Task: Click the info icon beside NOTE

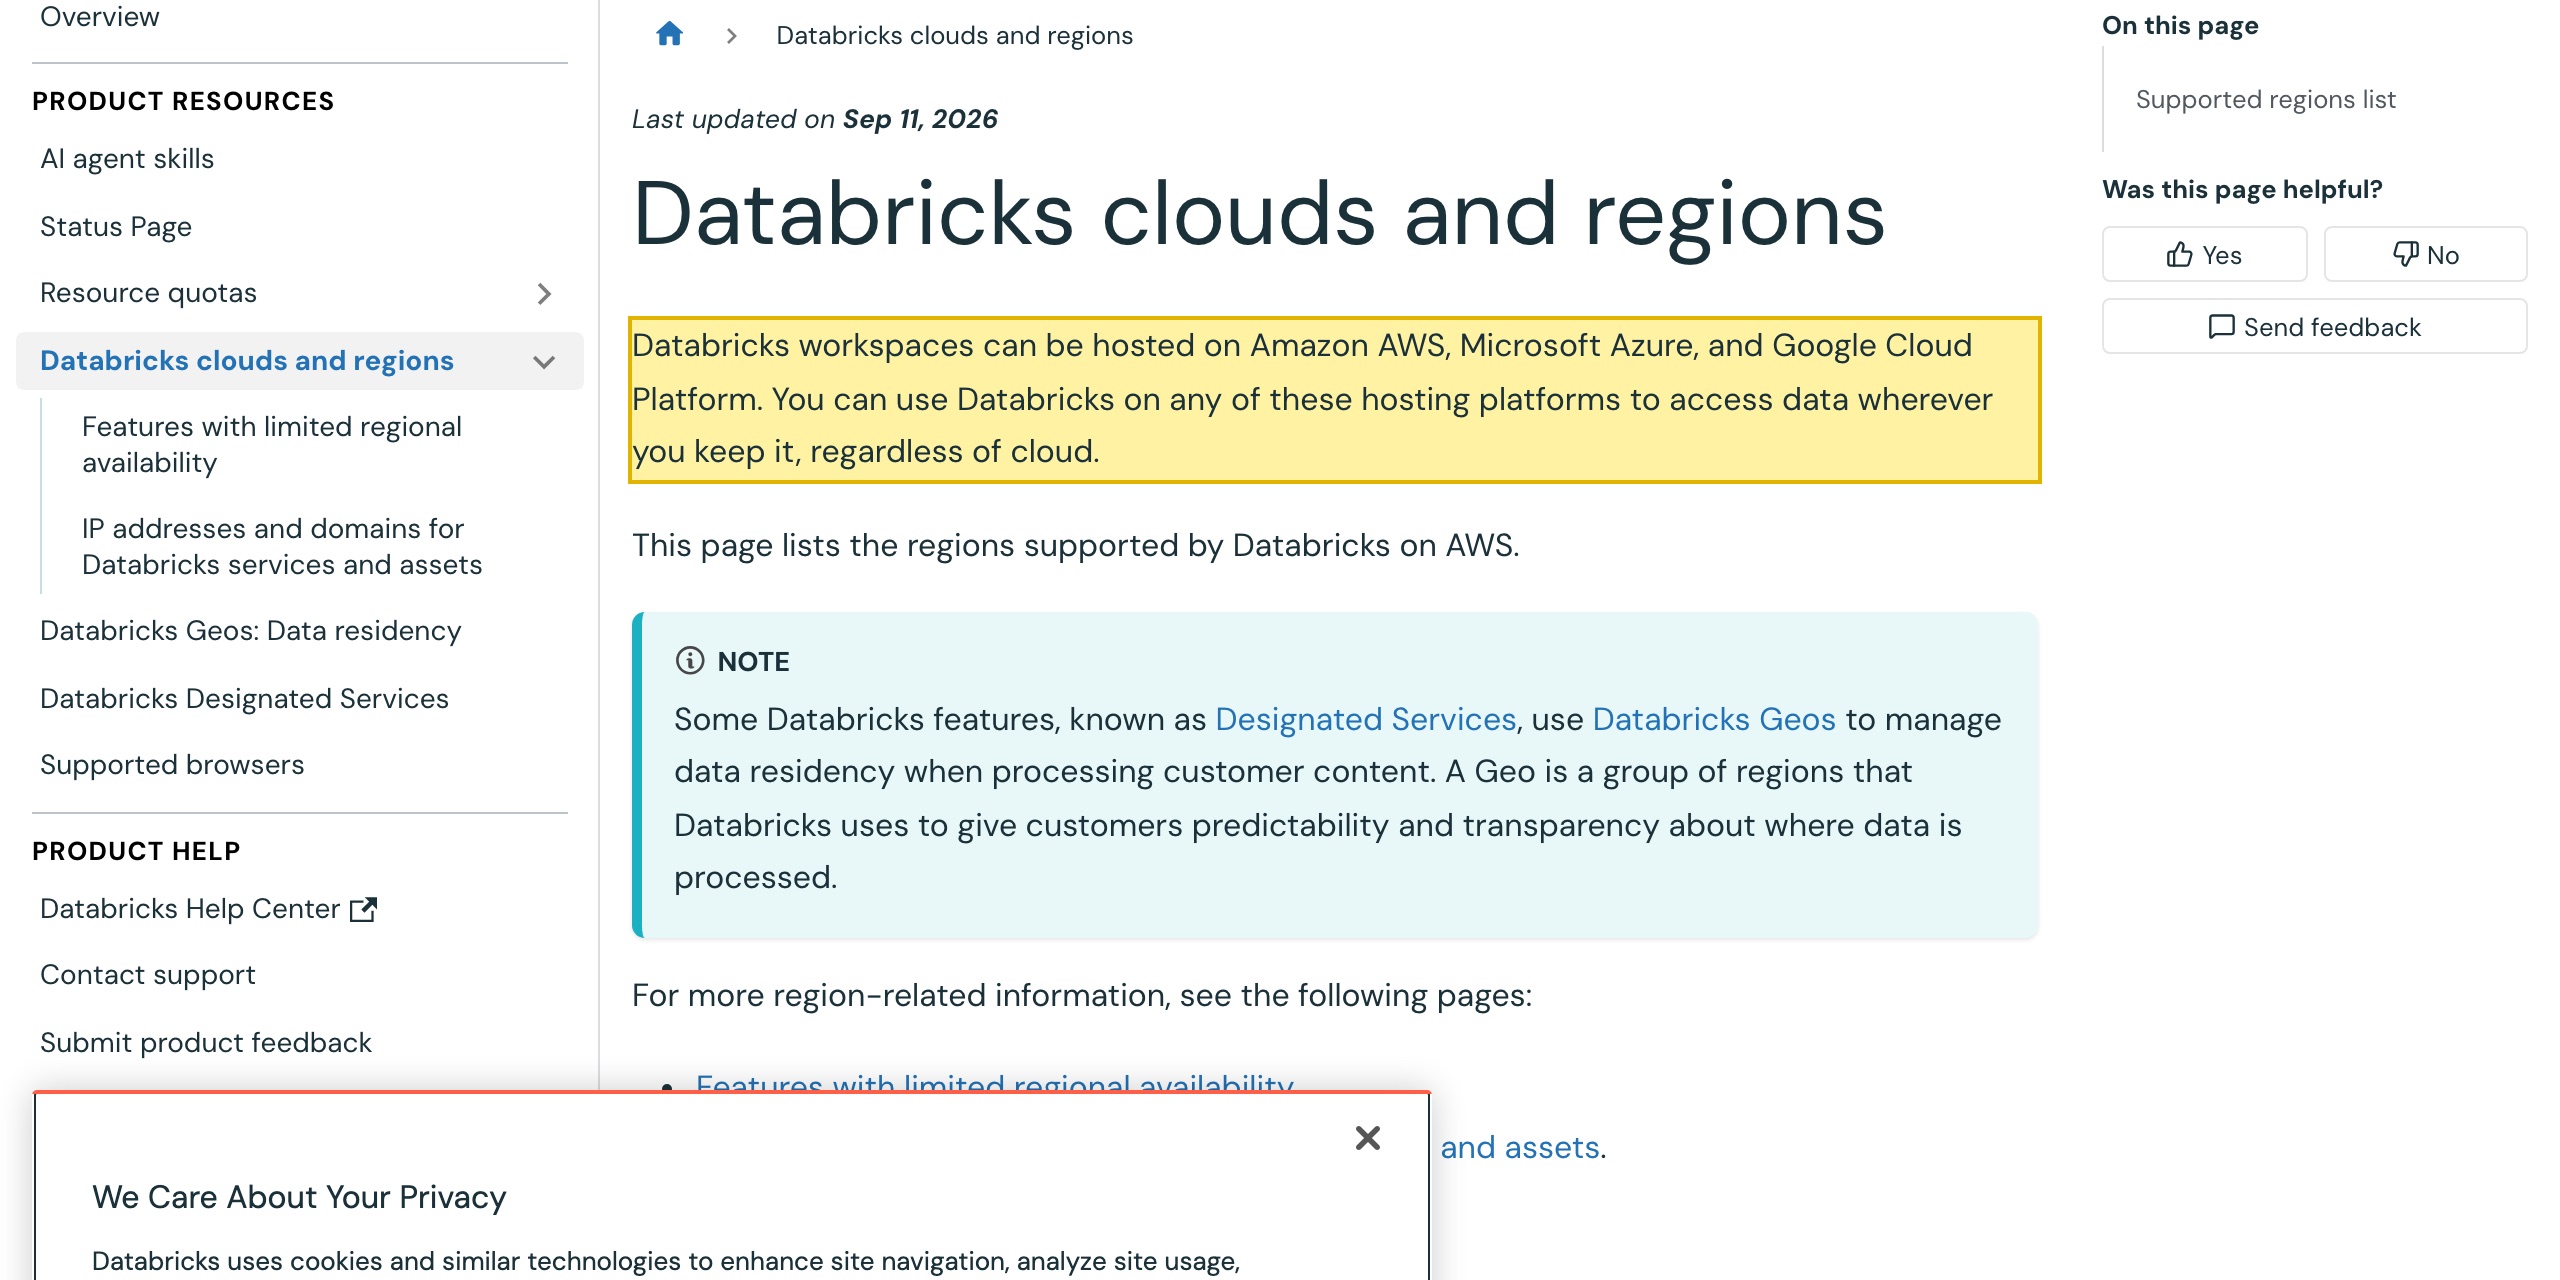Action: (x=690, y=661)
